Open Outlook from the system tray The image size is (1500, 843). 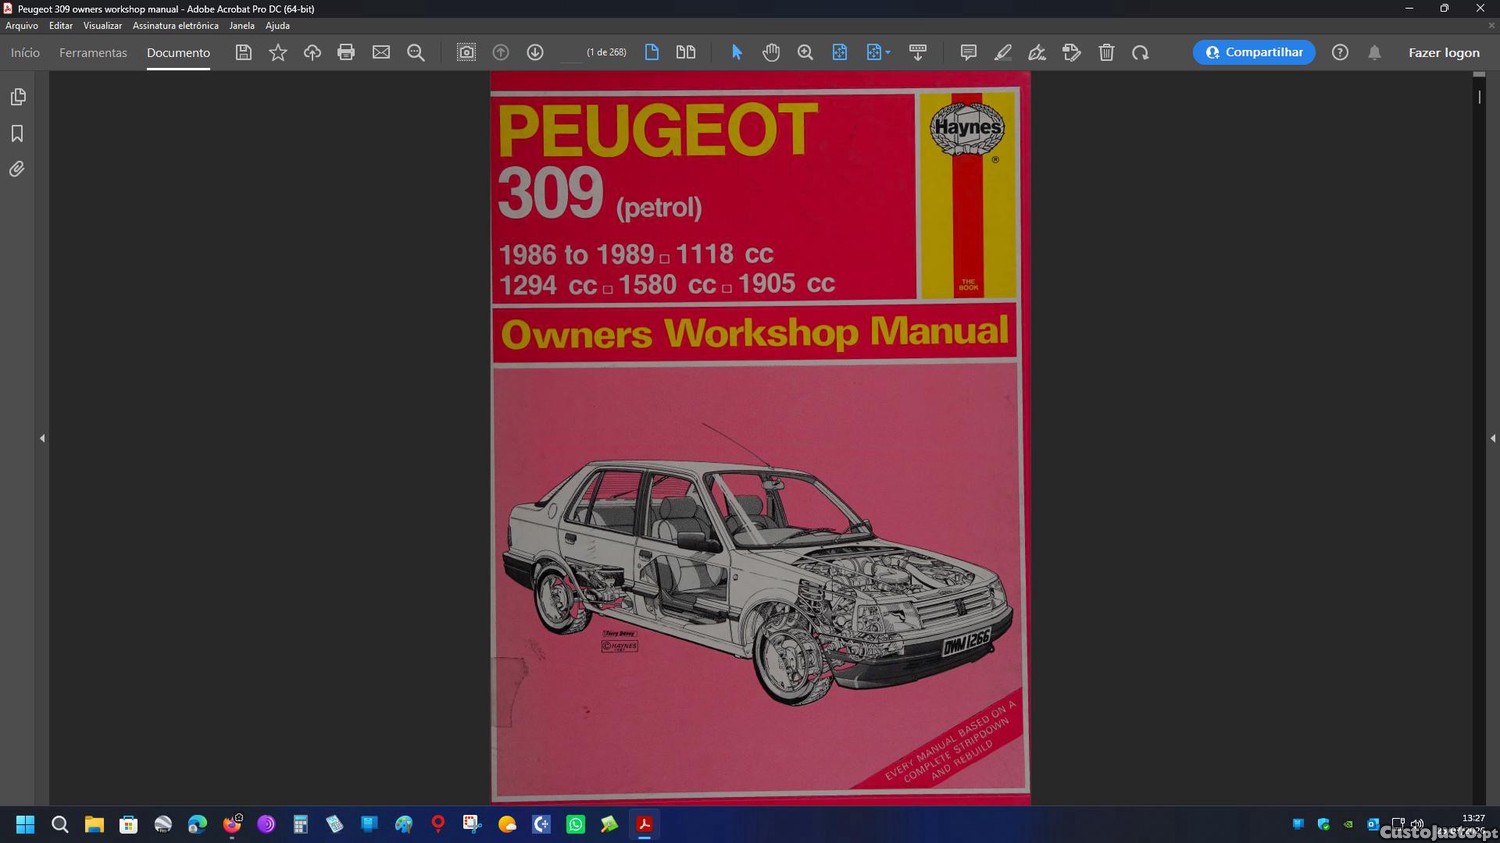point(1373,824)
